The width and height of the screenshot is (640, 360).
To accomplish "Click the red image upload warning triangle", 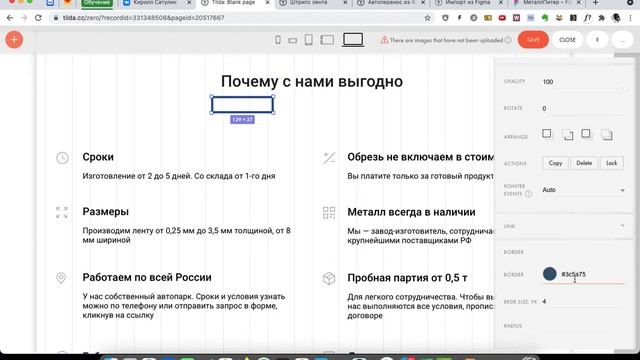I will (384, 40).
